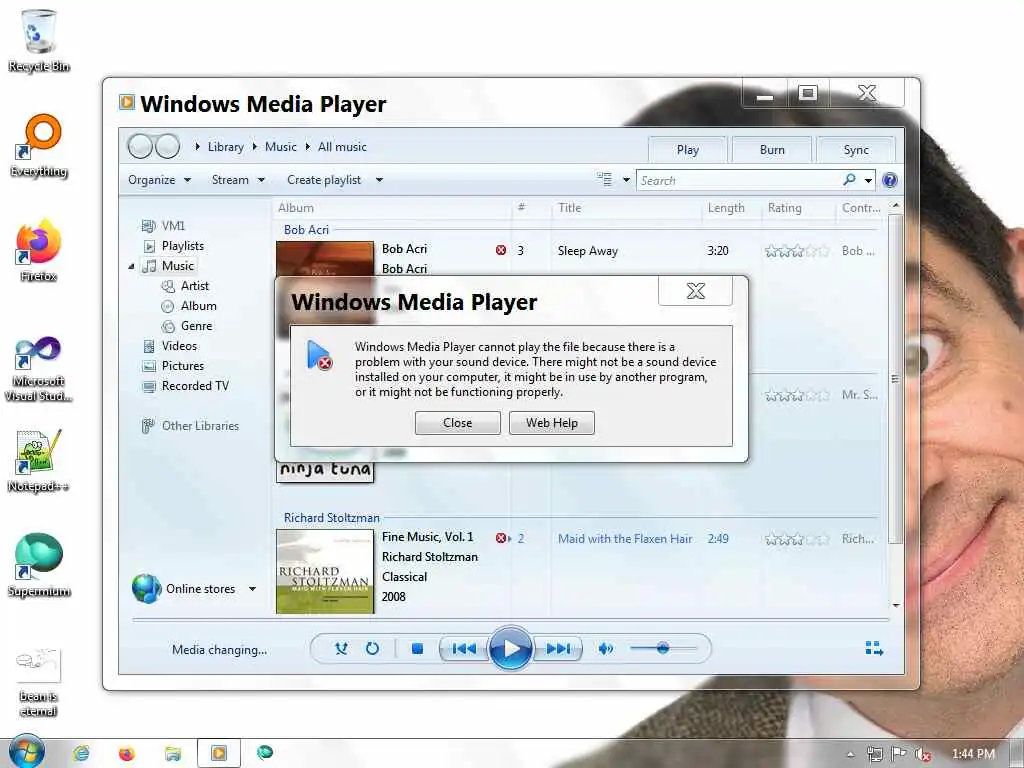Open Windows Explorer from the taskbar
The width and height of the screenshot is (1024, 768).
tap(172, 753)
